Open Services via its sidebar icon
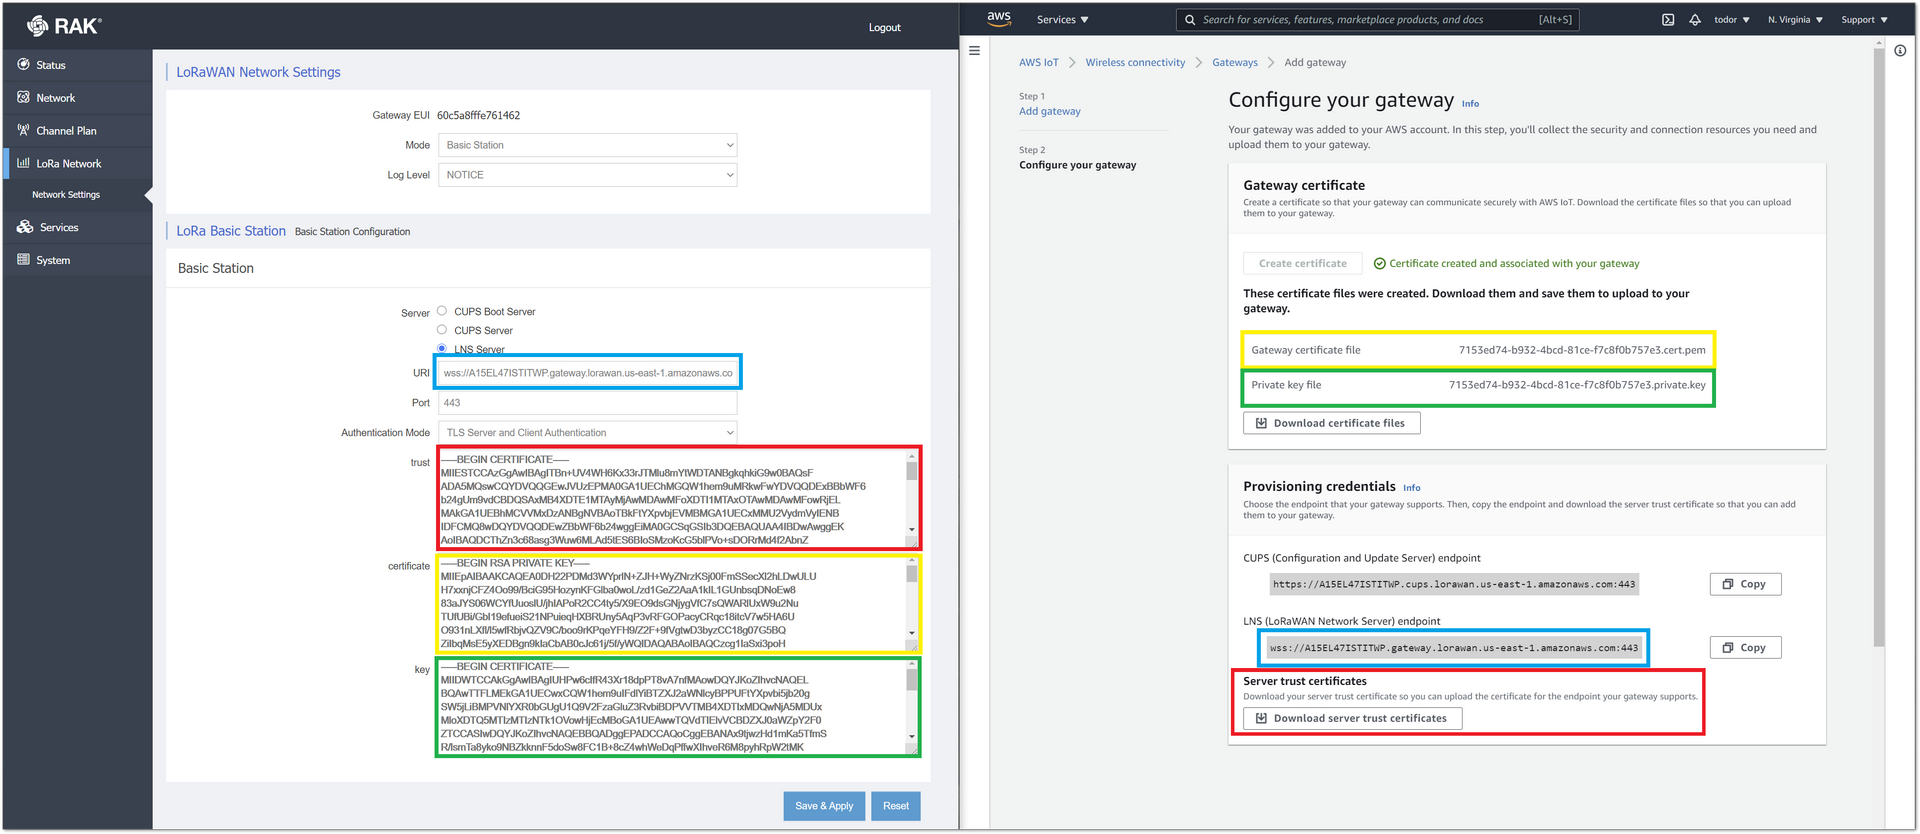This screenshot has height=834, width=1920. (x=25, y=227)
